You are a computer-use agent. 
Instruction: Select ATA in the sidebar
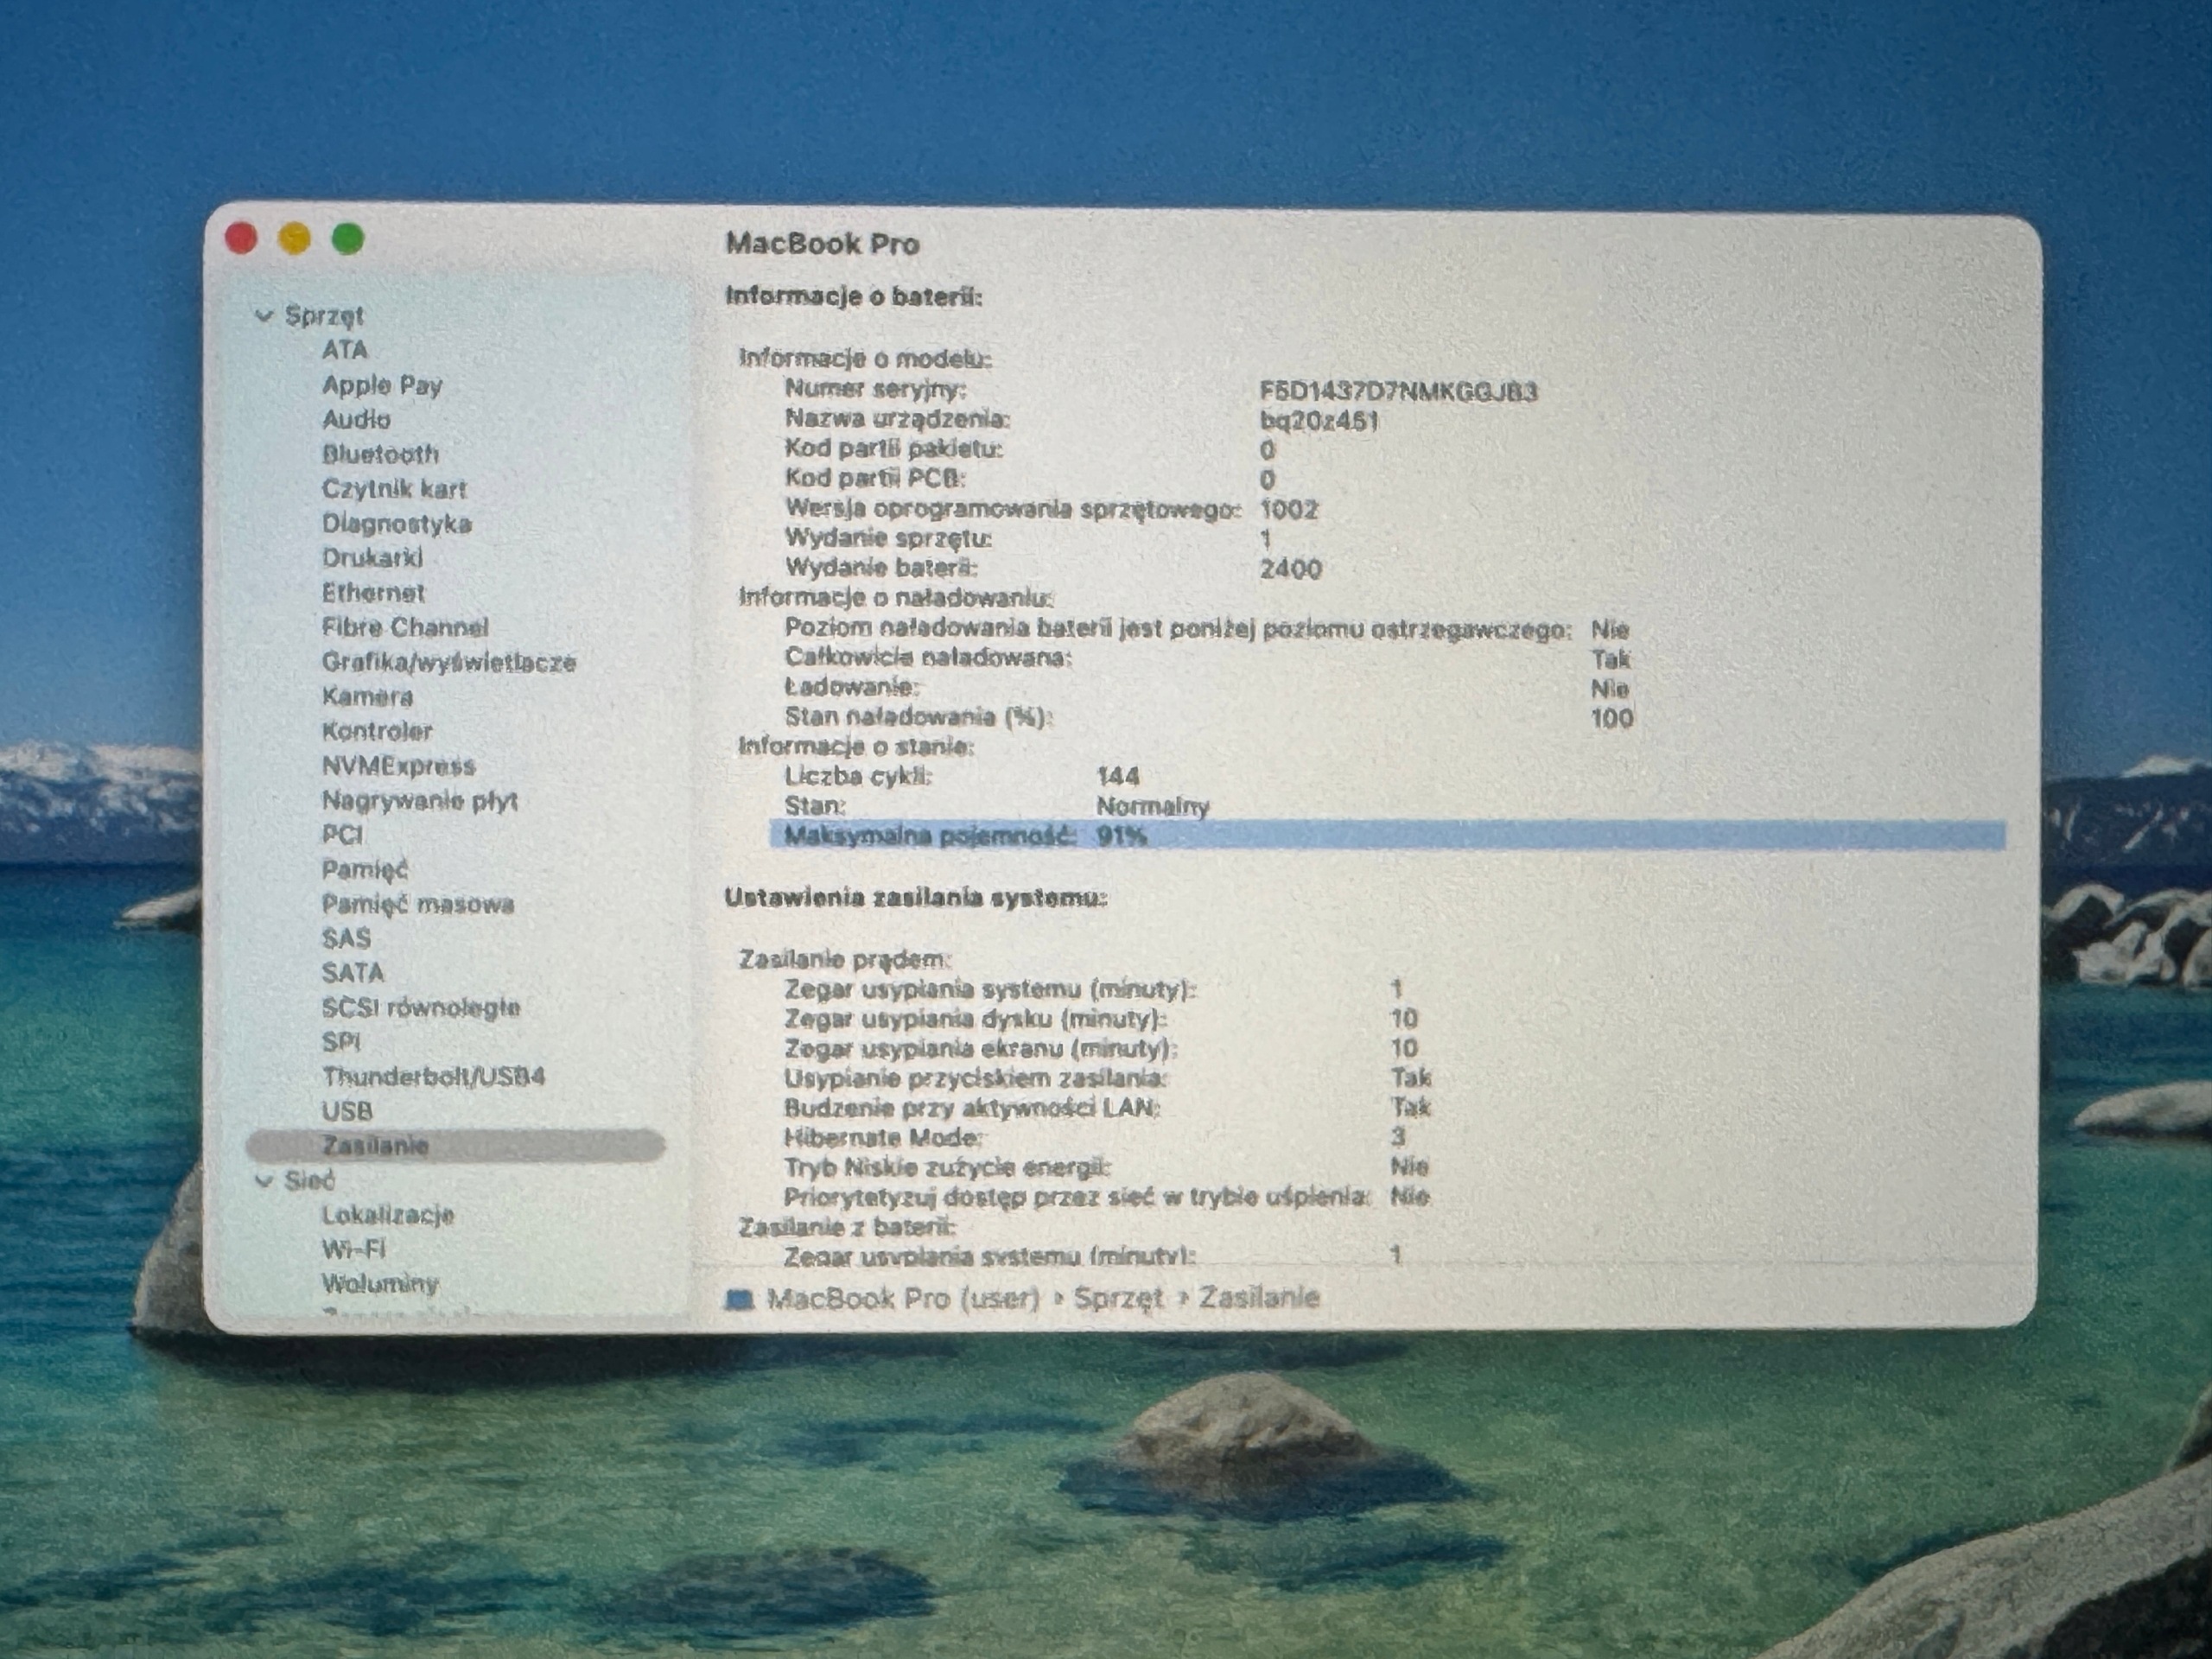(345, 350)
